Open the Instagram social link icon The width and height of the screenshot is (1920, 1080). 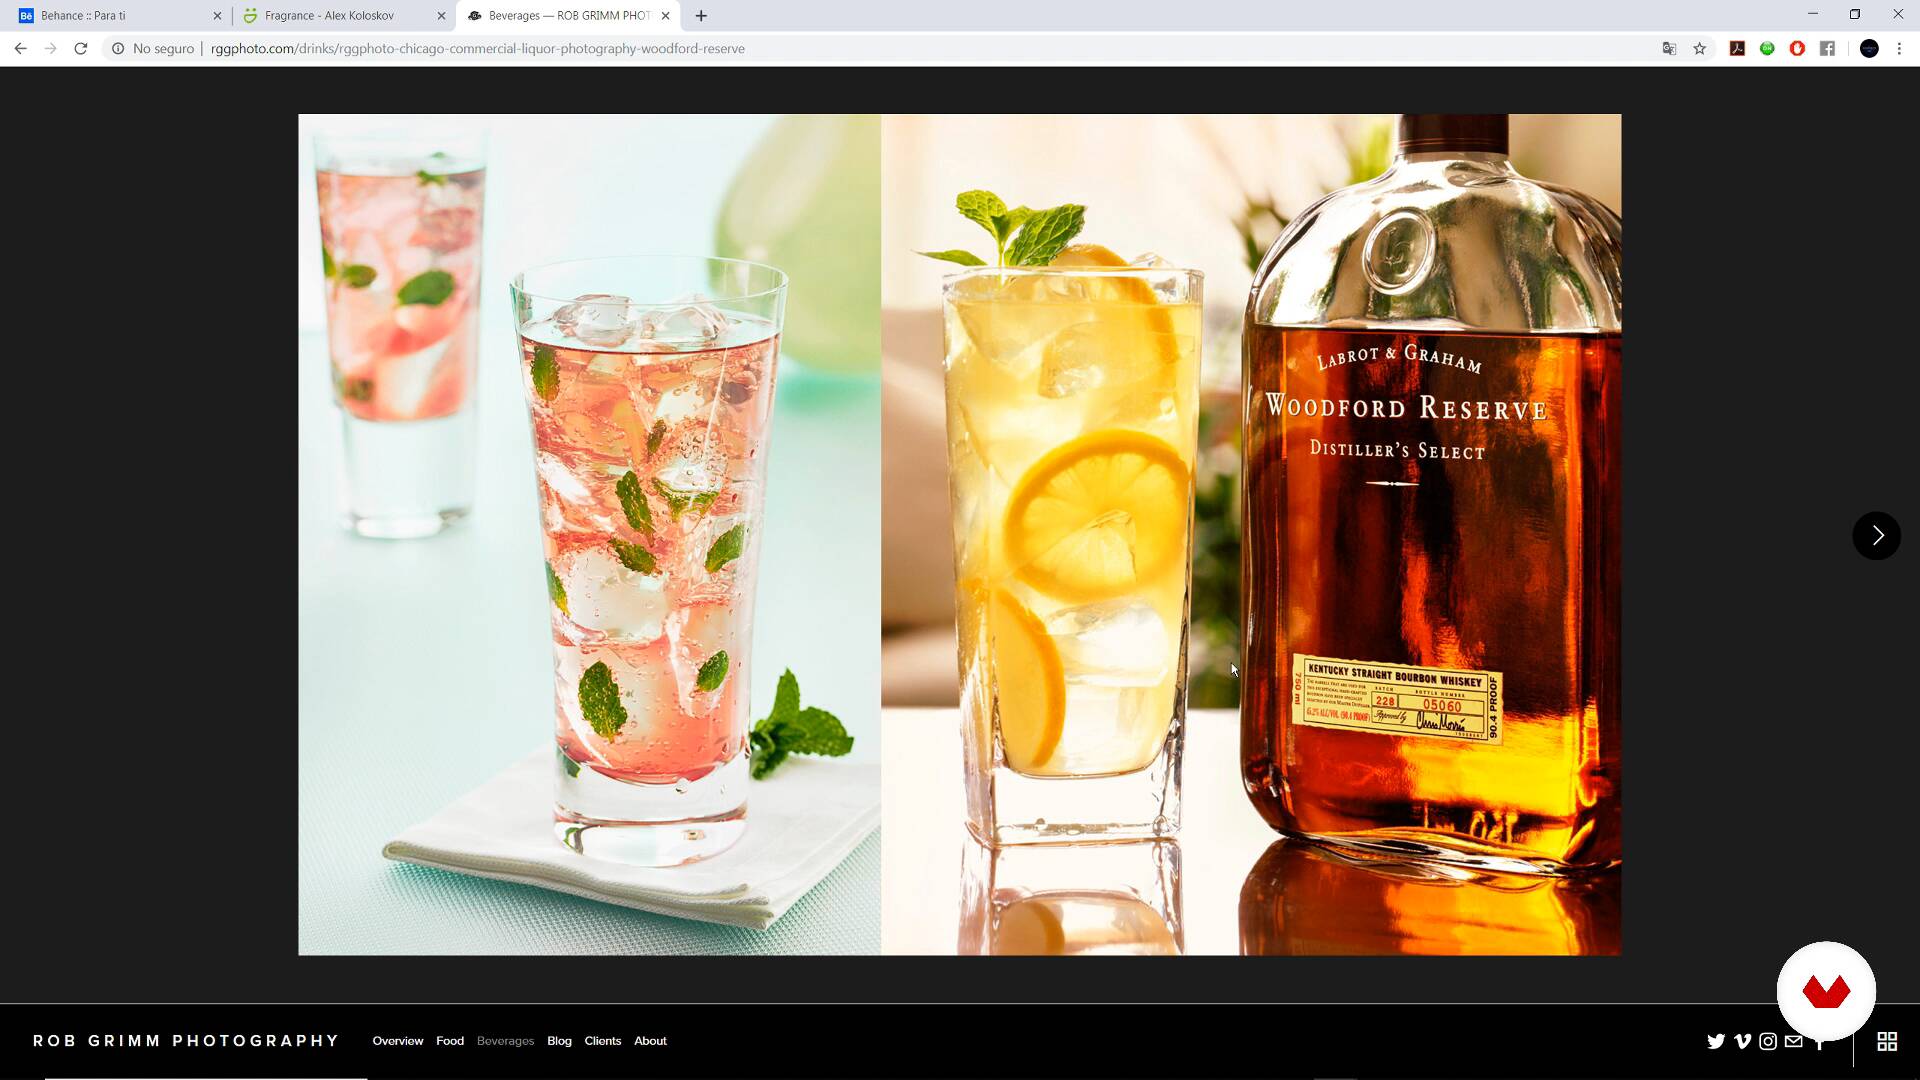click(1768, 1041)
